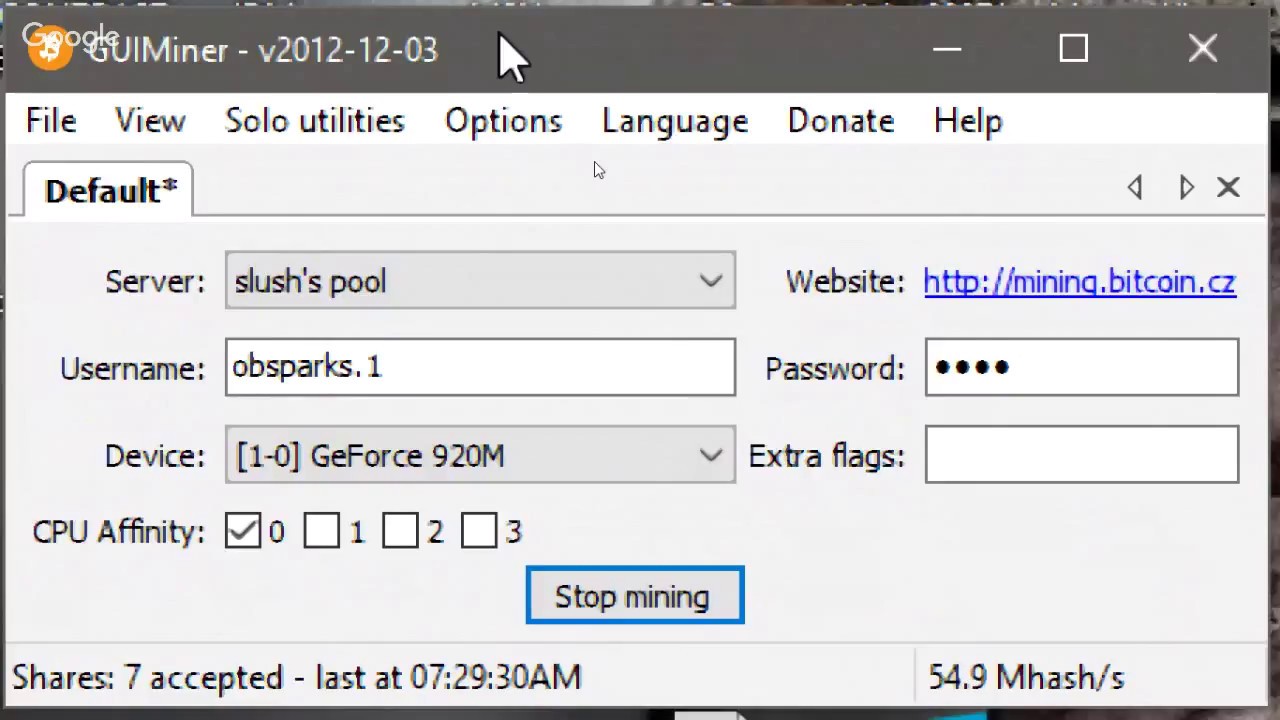1280x720 pixels.
Task: Open the Solo utilities menu
Action: [315, 121]
